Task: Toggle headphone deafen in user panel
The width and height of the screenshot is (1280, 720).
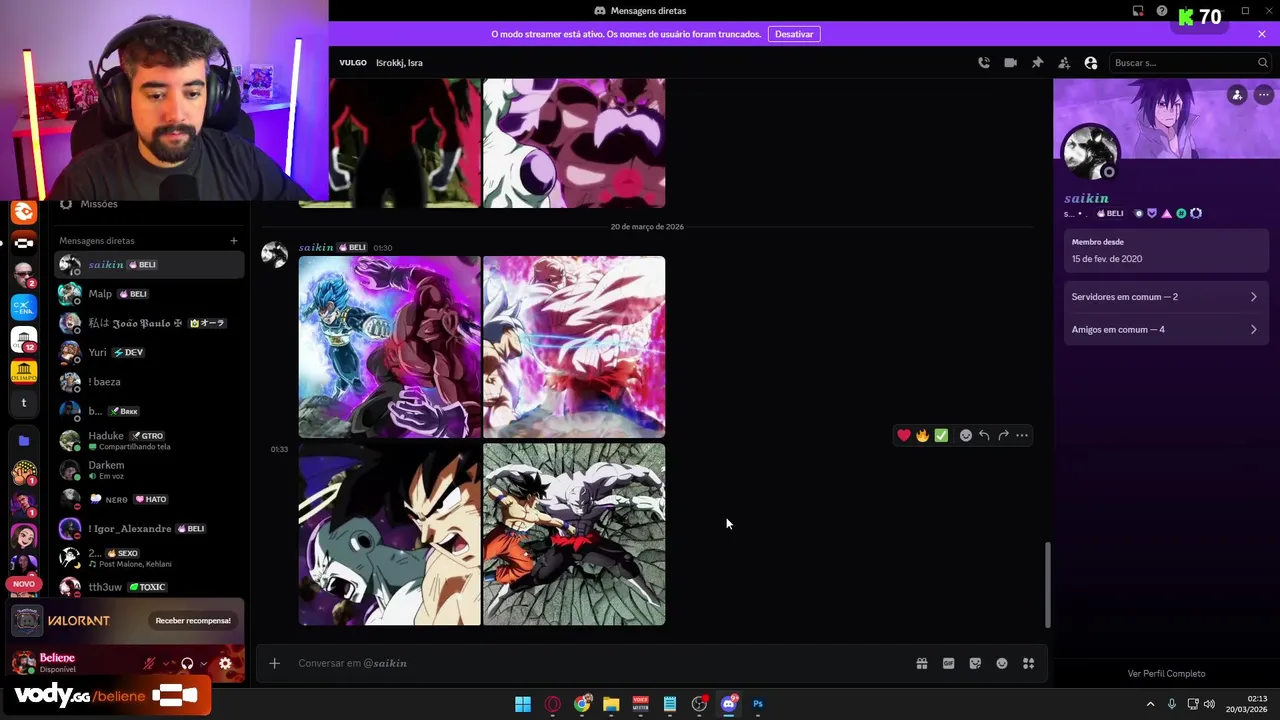Action: pos(187,663)
